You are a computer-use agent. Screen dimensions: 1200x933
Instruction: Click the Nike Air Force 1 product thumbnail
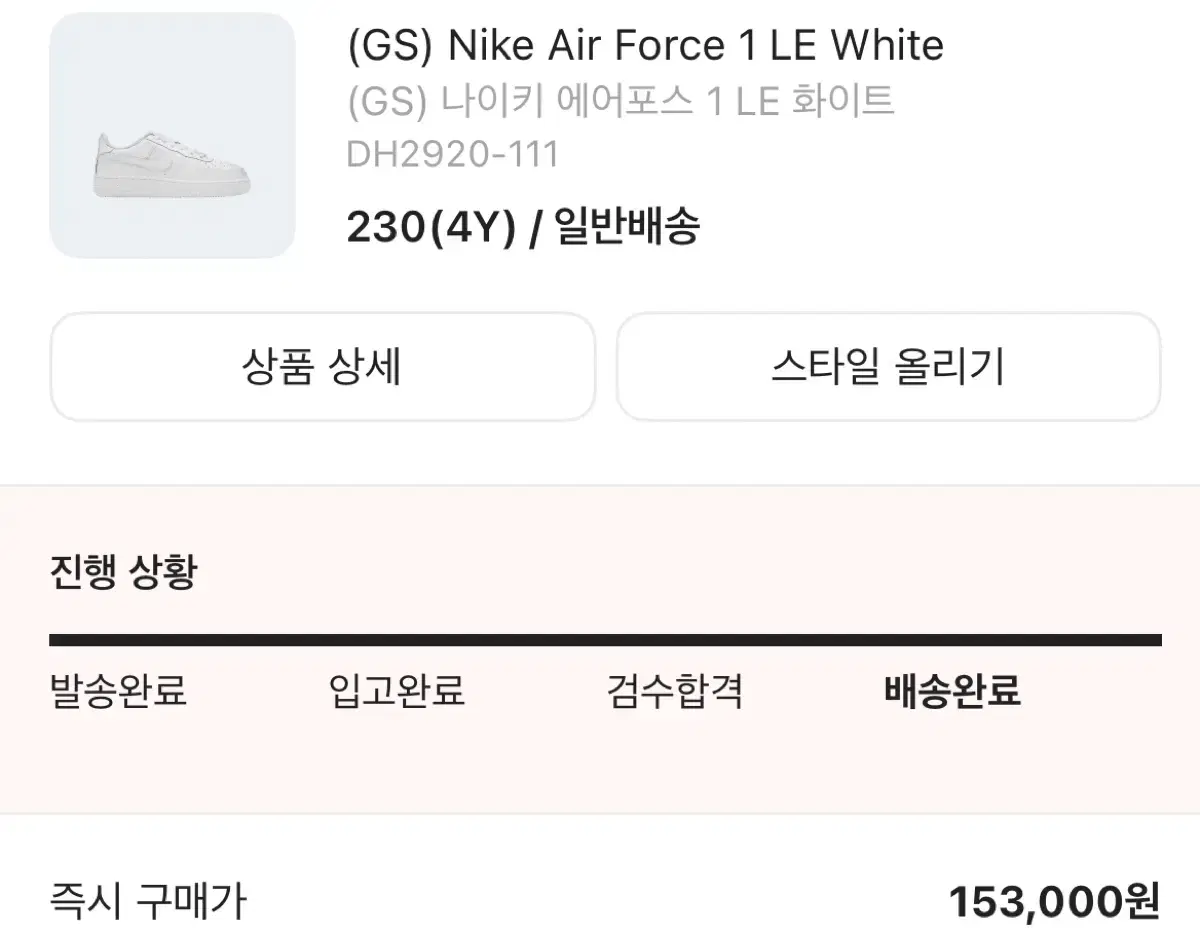coord(172,138)
